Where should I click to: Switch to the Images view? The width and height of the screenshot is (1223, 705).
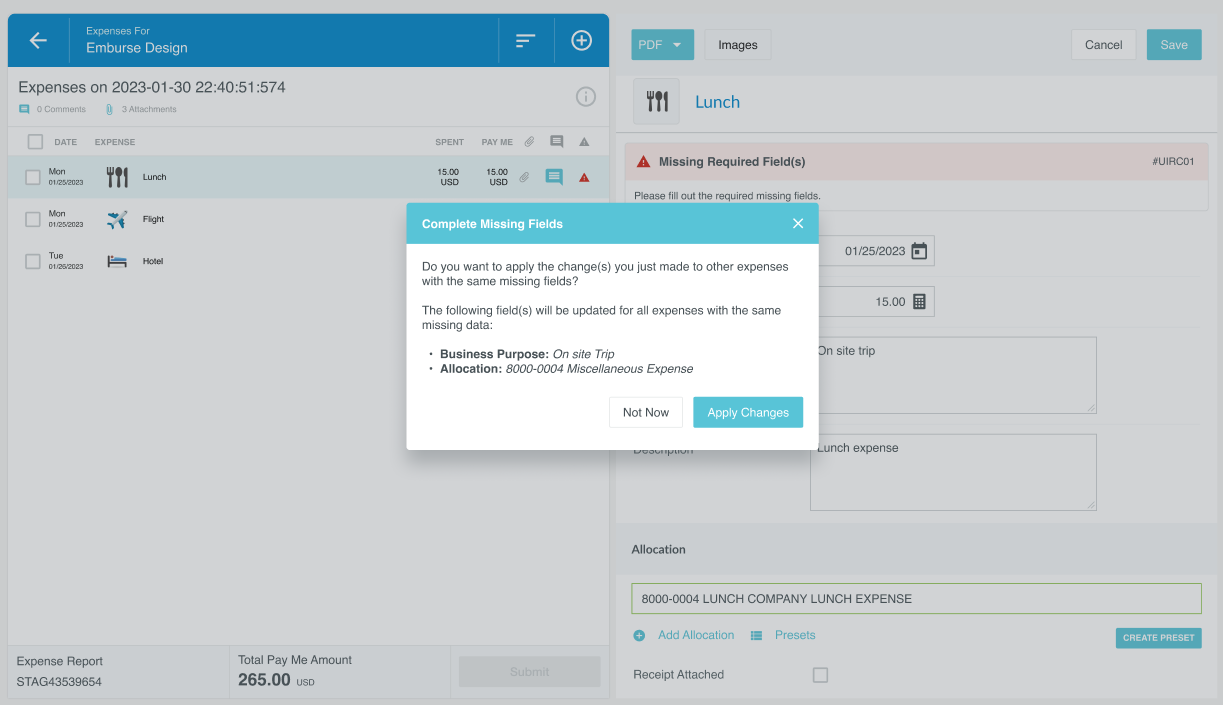pyautogui.click(x=737, y=45)
